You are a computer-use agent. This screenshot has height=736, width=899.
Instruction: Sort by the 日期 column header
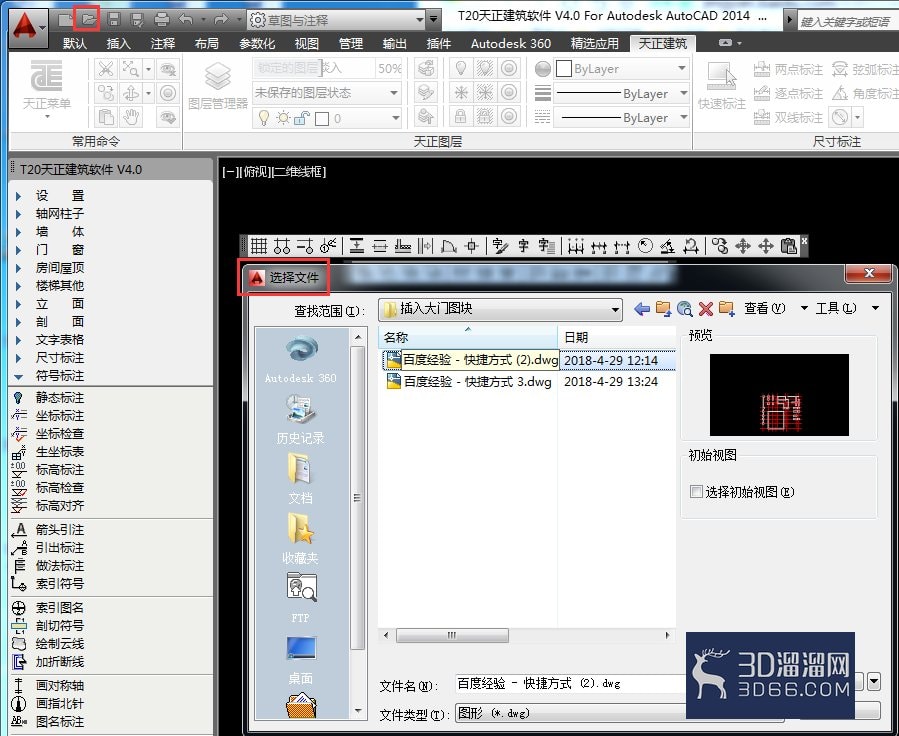point(617,337)
